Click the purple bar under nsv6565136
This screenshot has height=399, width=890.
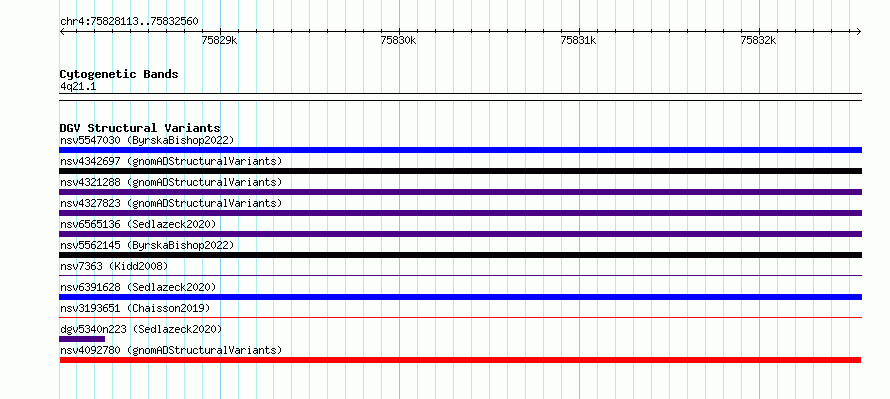(x=460, y=234)
